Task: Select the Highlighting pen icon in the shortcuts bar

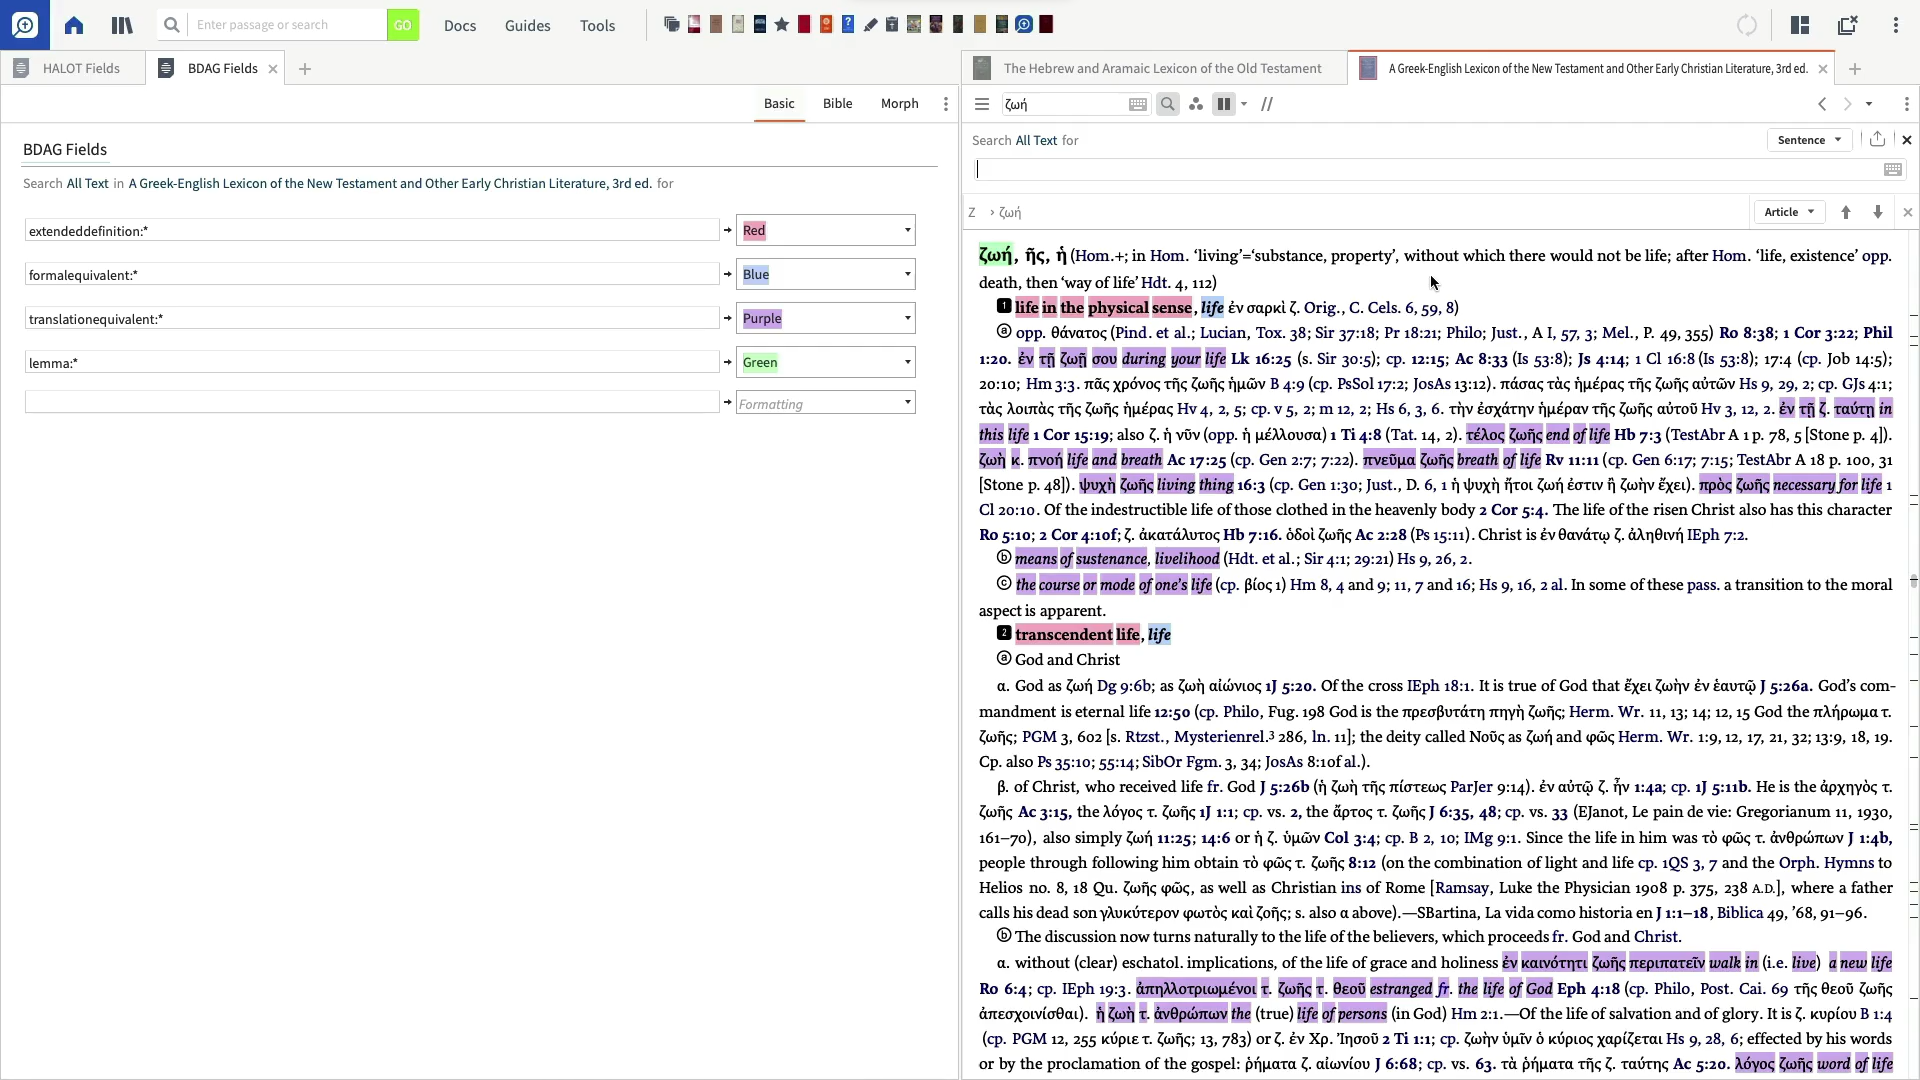Action: 870,24
